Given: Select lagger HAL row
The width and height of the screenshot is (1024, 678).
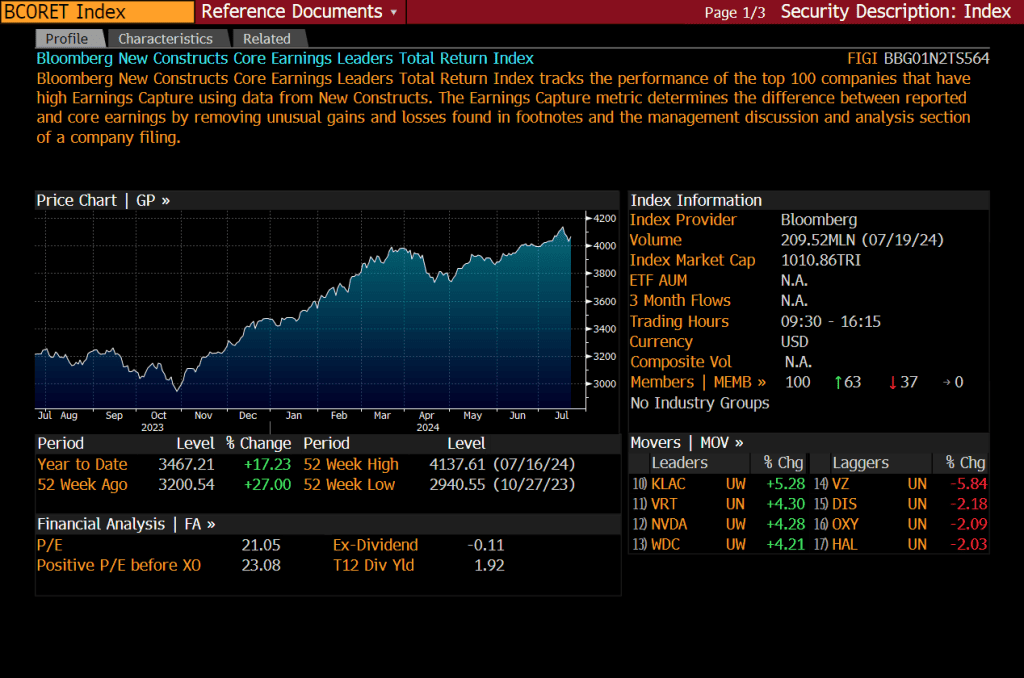Looking at the screenshot, I should [x=901, y=545].
